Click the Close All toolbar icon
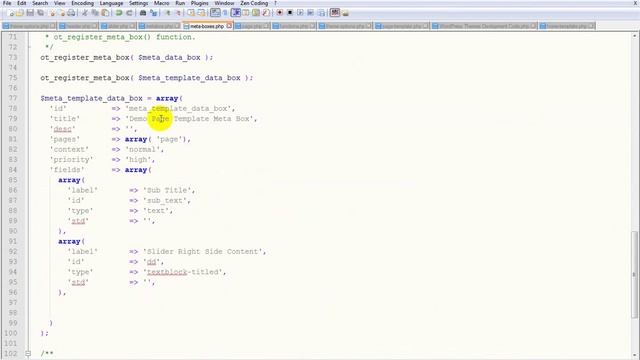The height and width of the screenshot is (360, 640). pyautogui.click(x=62, y=13)
